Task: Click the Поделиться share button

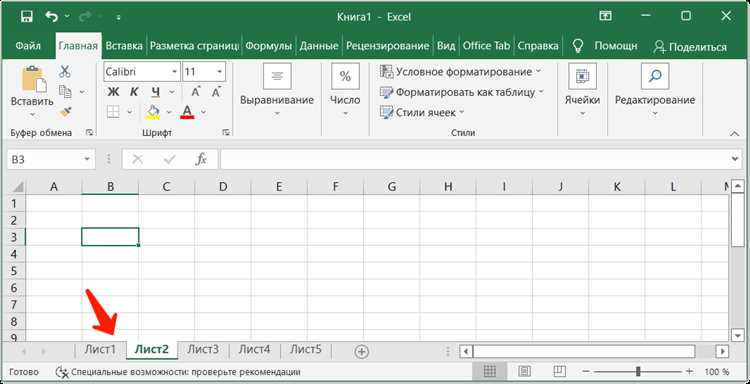Action: pyautogui.click(x=690, y=46)
